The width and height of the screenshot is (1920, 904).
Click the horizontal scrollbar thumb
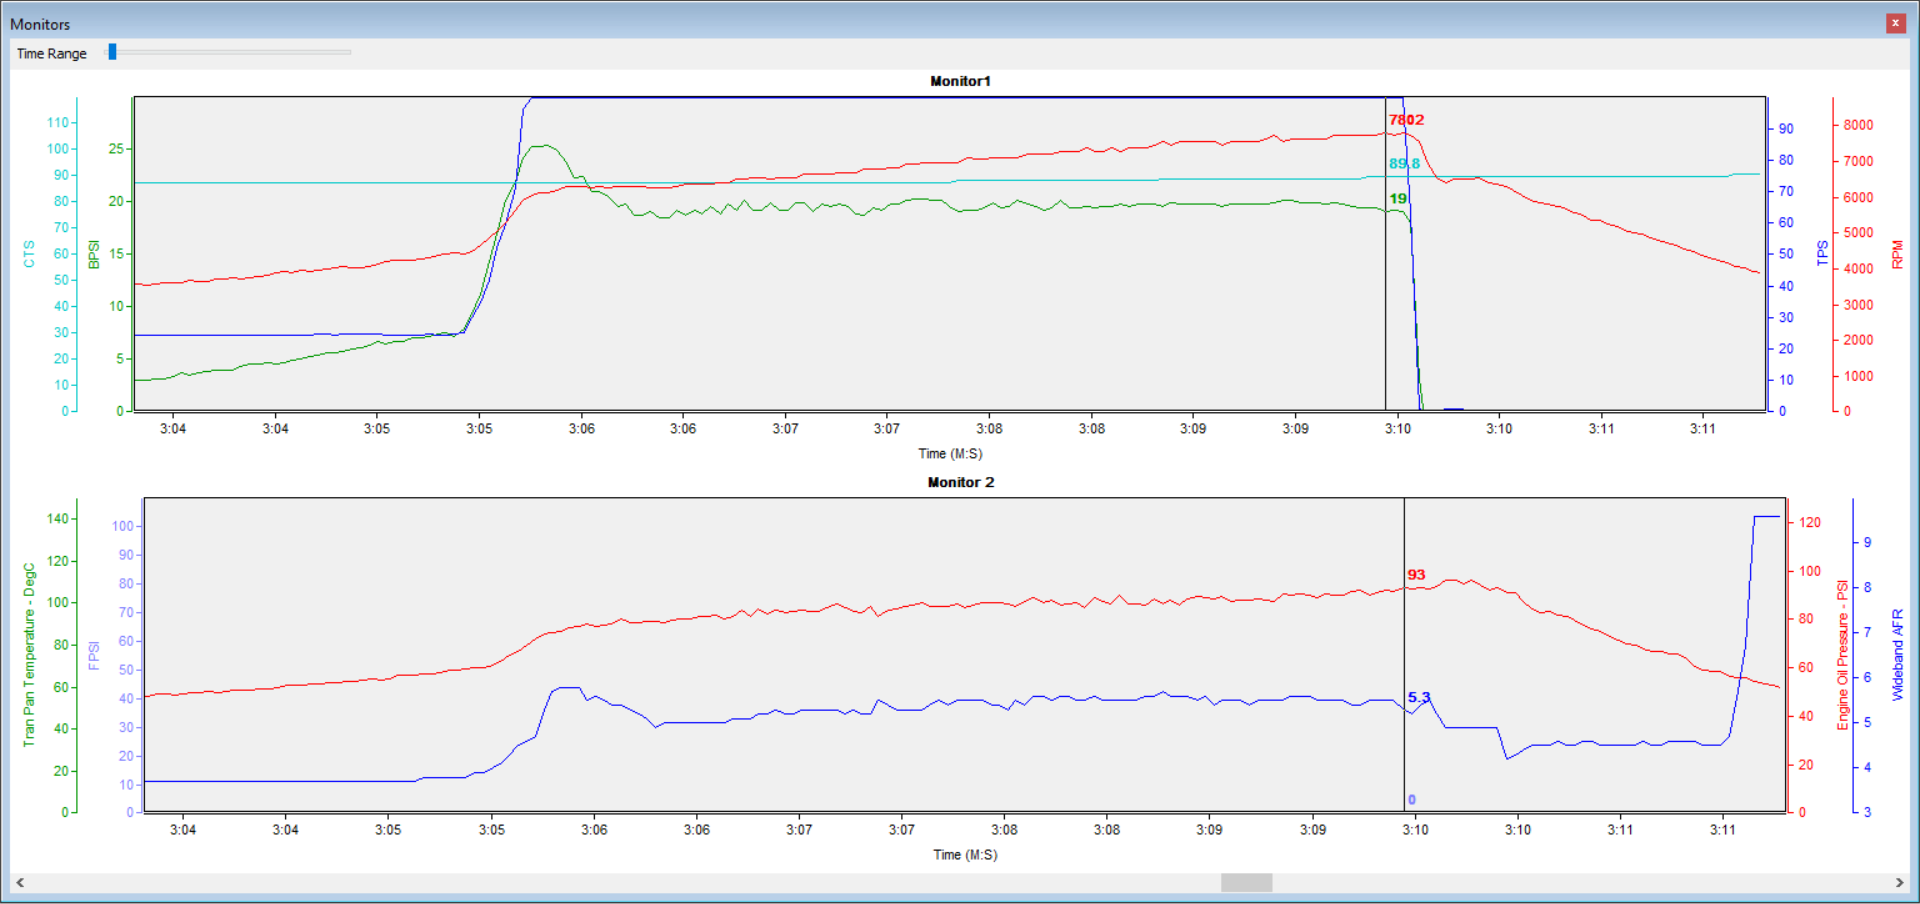pos(1246,882)
